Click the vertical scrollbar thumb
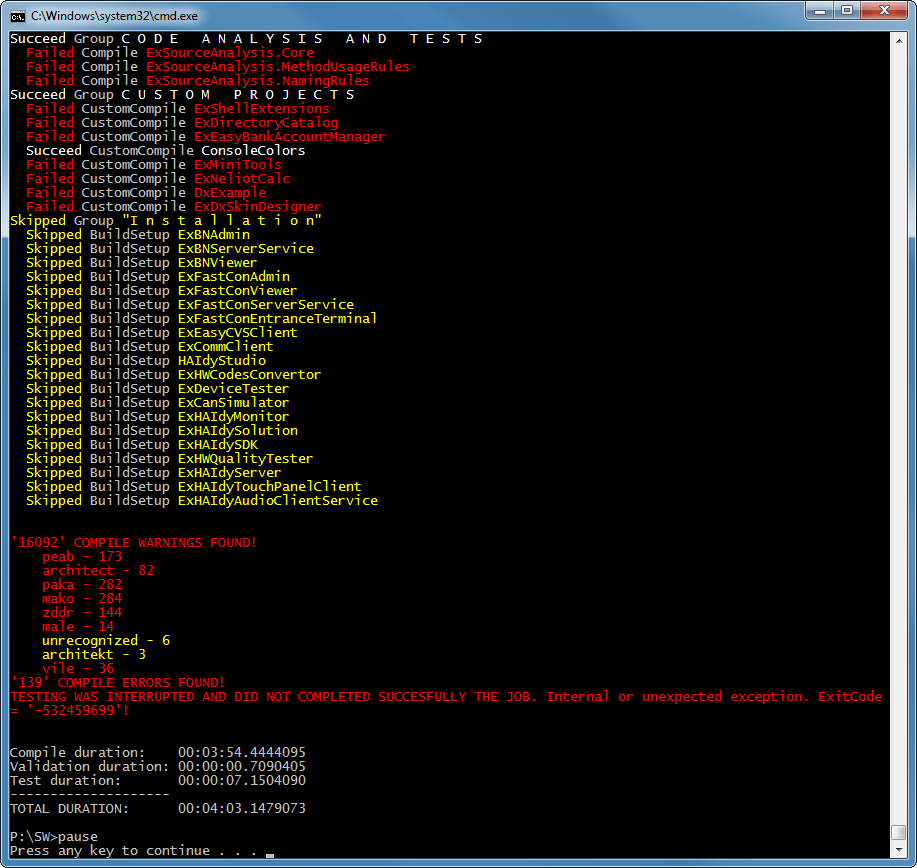Screen dimensions: 917x868 click(x=898, y=833)
